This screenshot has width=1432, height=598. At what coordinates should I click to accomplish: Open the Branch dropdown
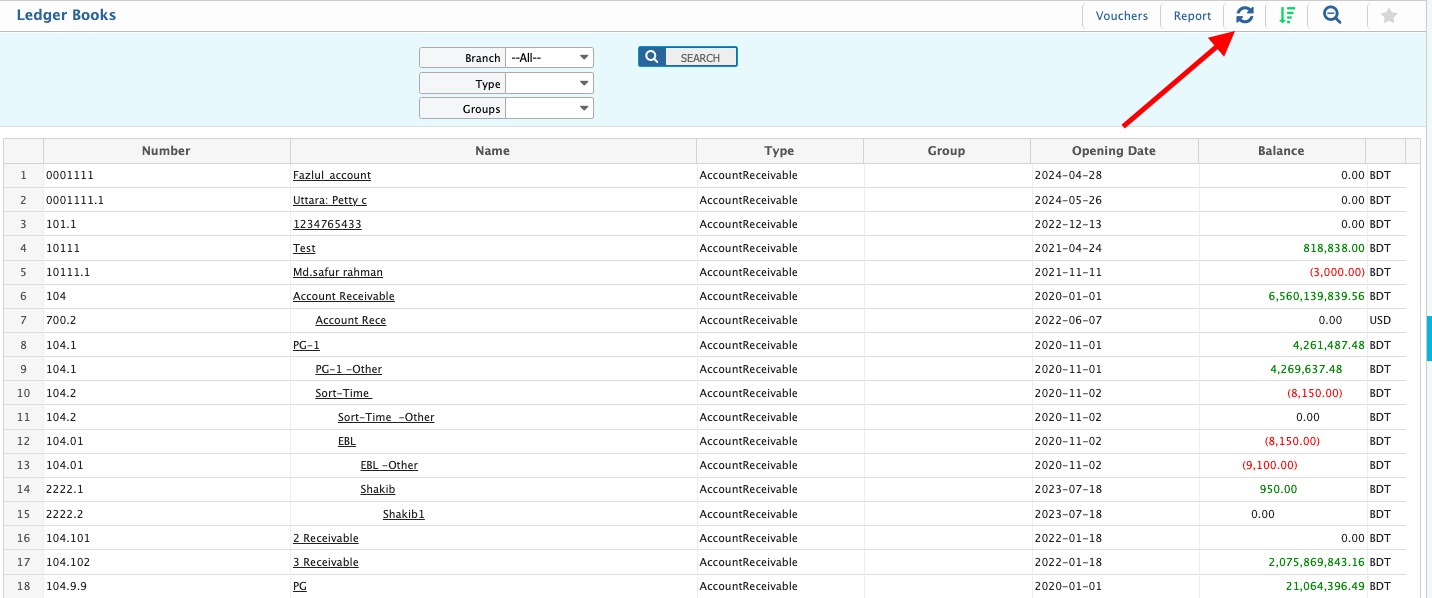point(549,58)
